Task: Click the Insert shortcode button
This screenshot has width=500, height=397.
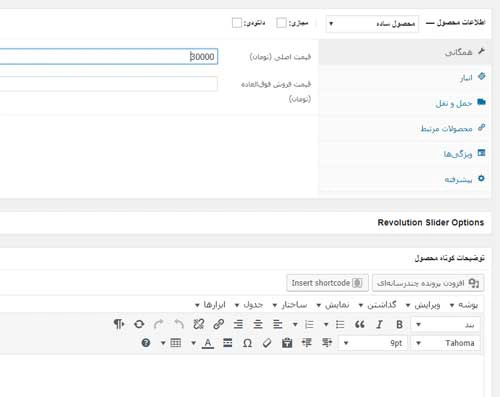Action: click(x=327, y=283)
